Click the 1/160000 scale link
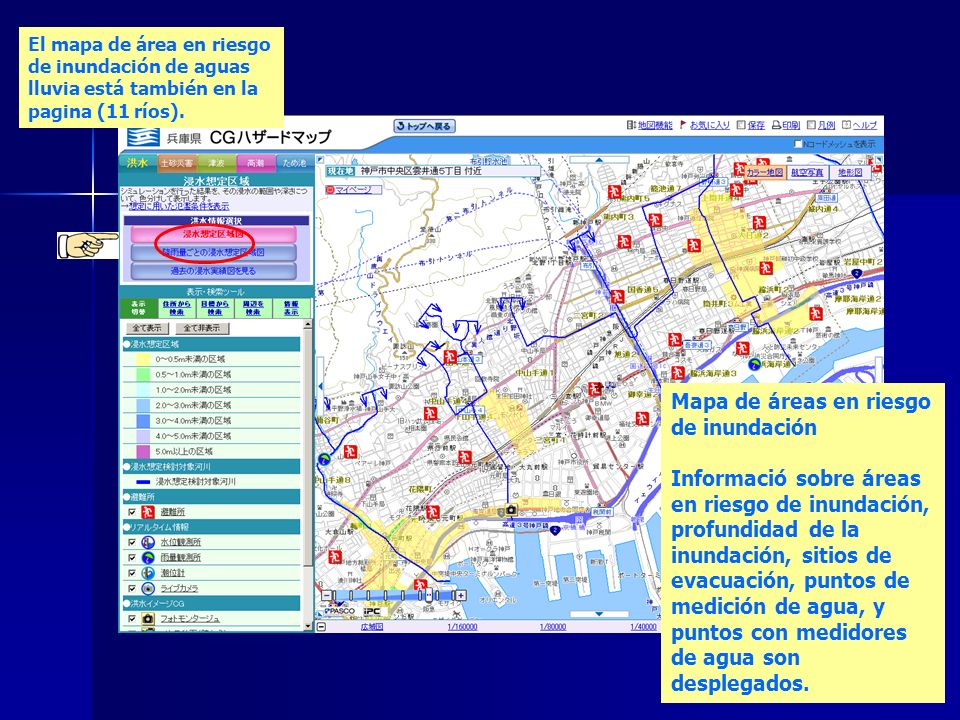The width and height of the screenshot is (960, 720). 462,627
